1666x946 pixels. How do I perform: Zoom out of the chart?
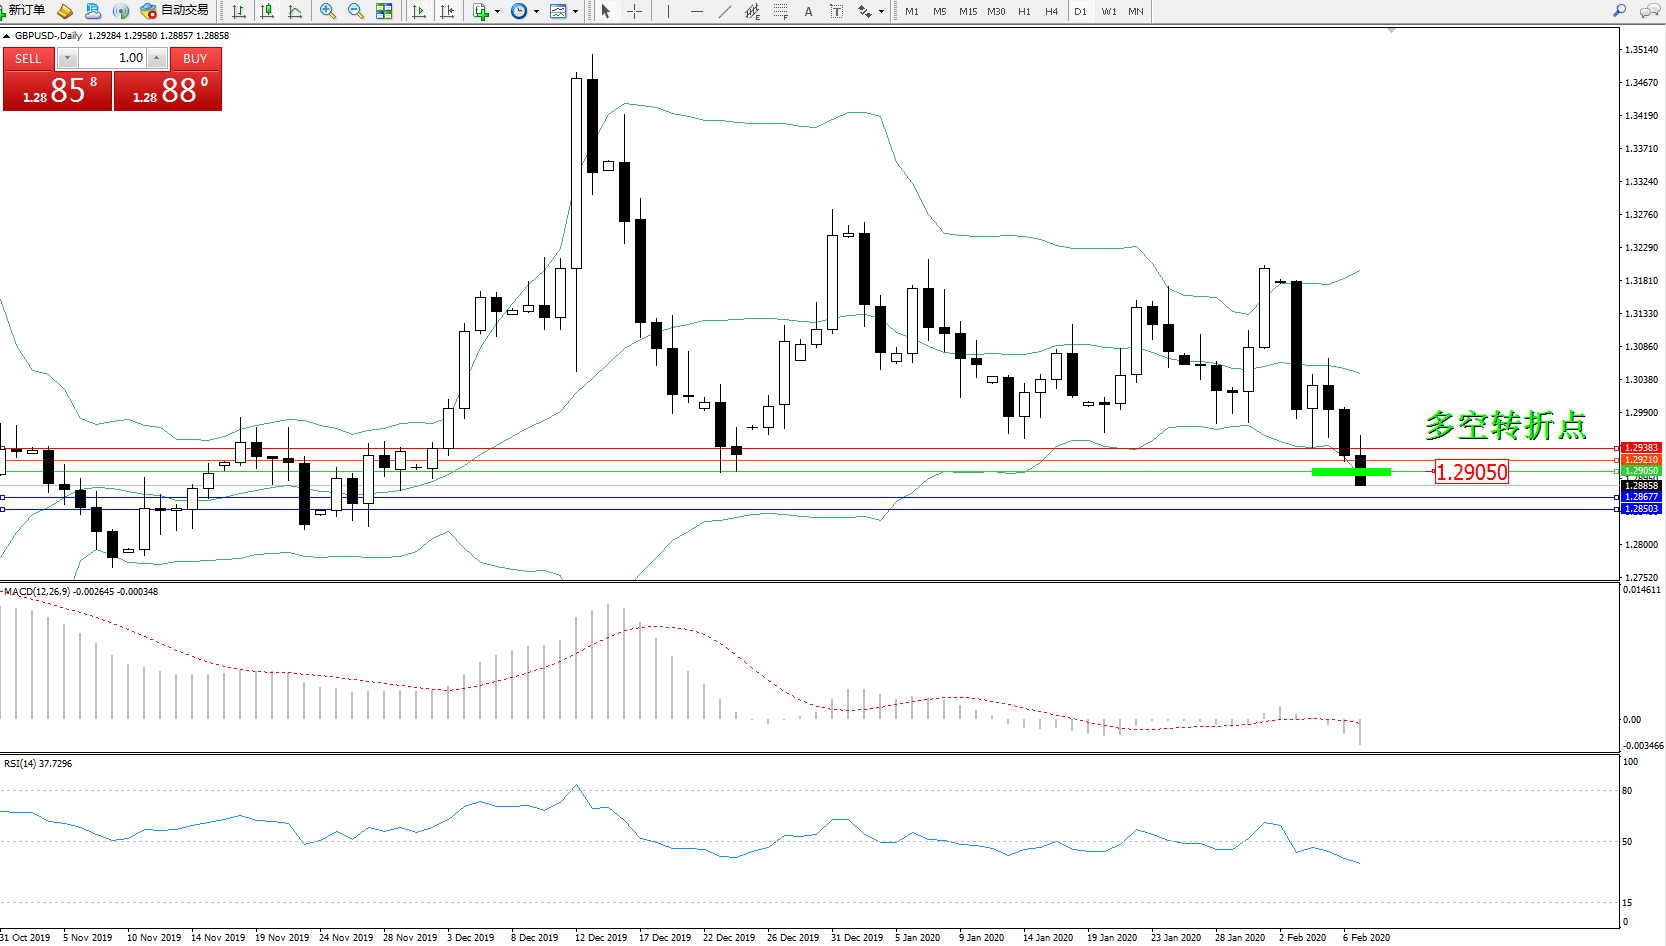355,11
